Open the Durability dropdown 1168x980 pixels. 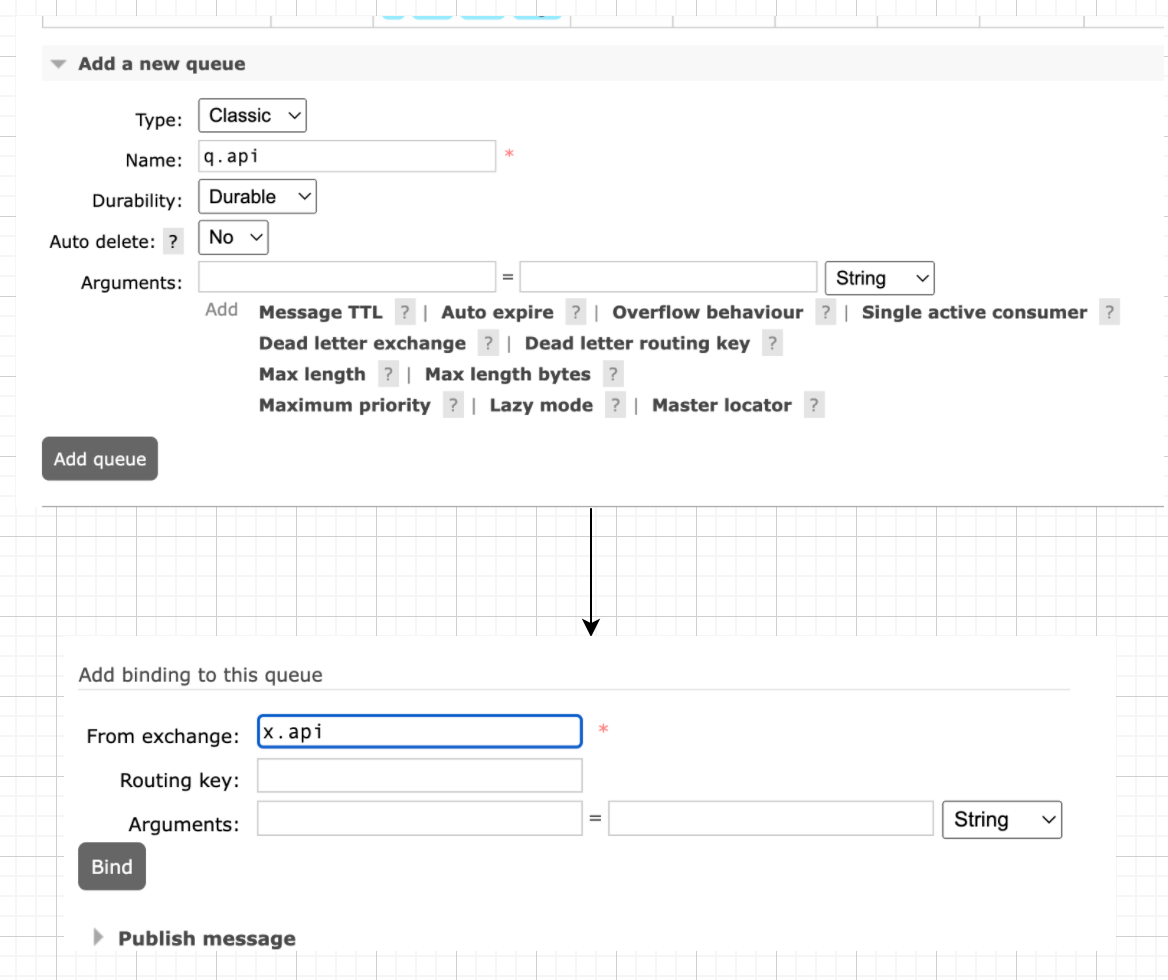[257, 196]
